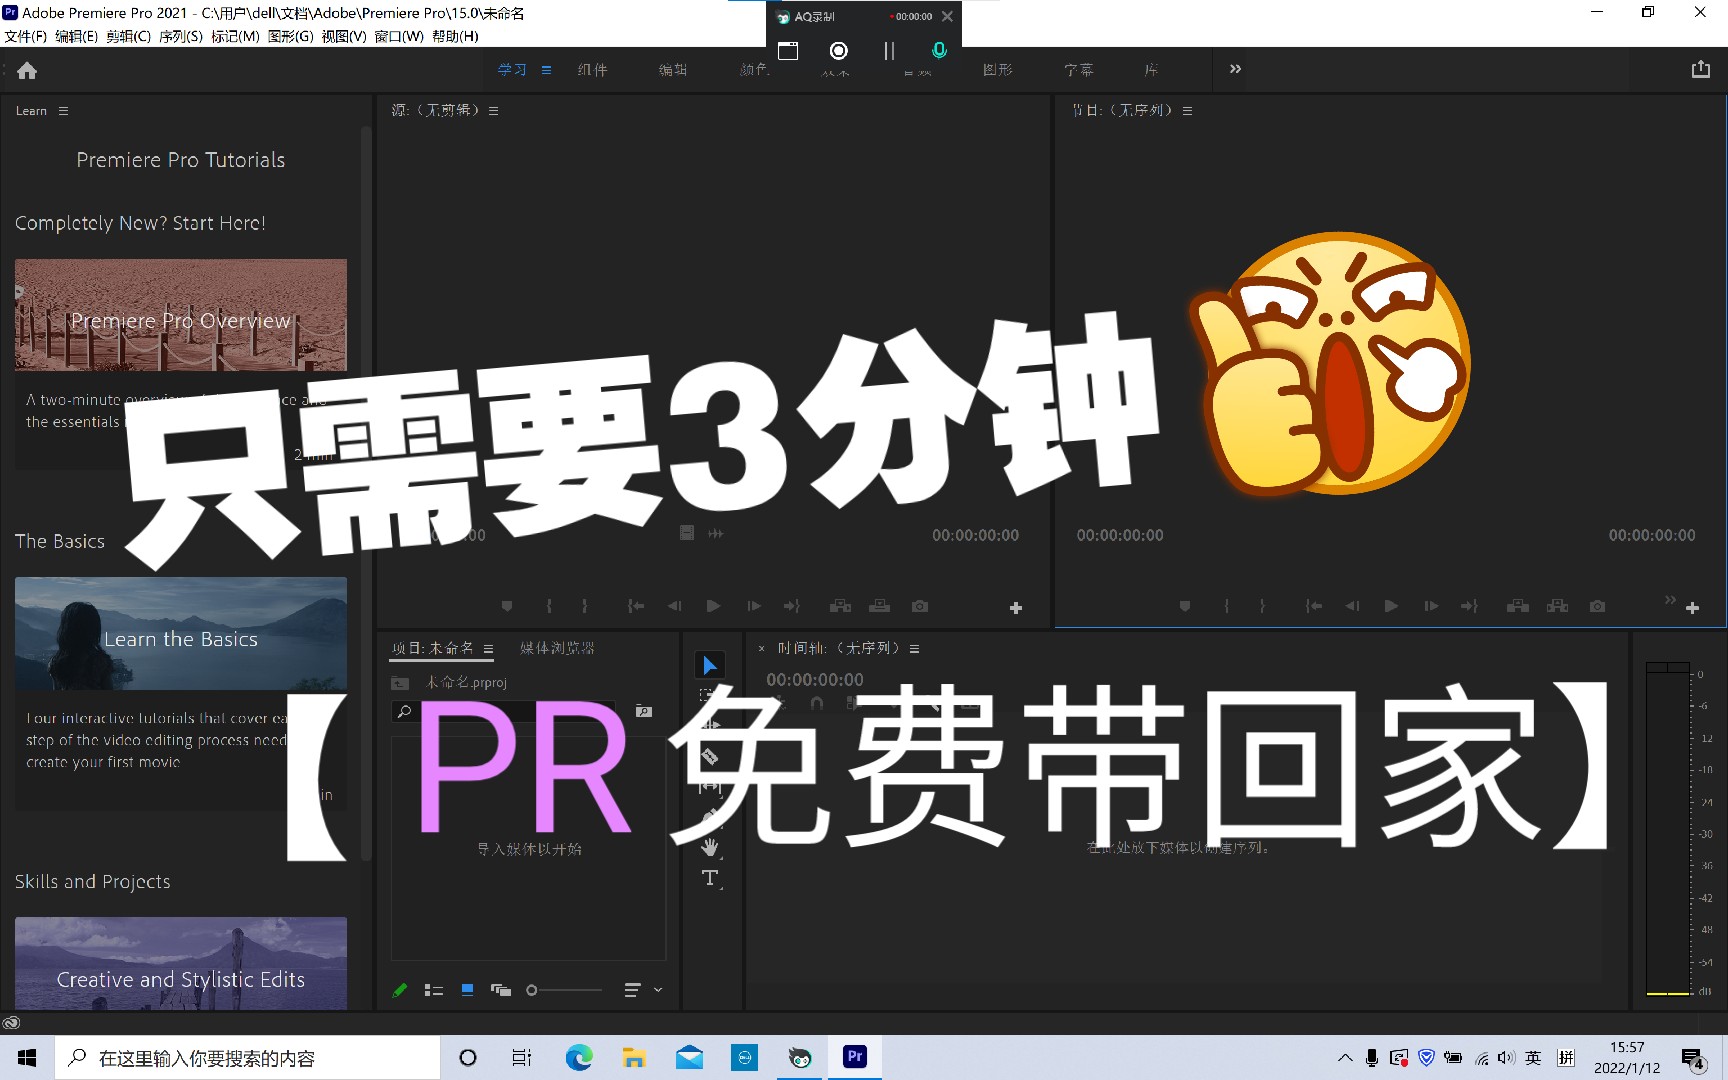Viewport: 1728px width, 1080px height.
Task: Select the Hand tool in the Tools panel
Action: [710, 845]
